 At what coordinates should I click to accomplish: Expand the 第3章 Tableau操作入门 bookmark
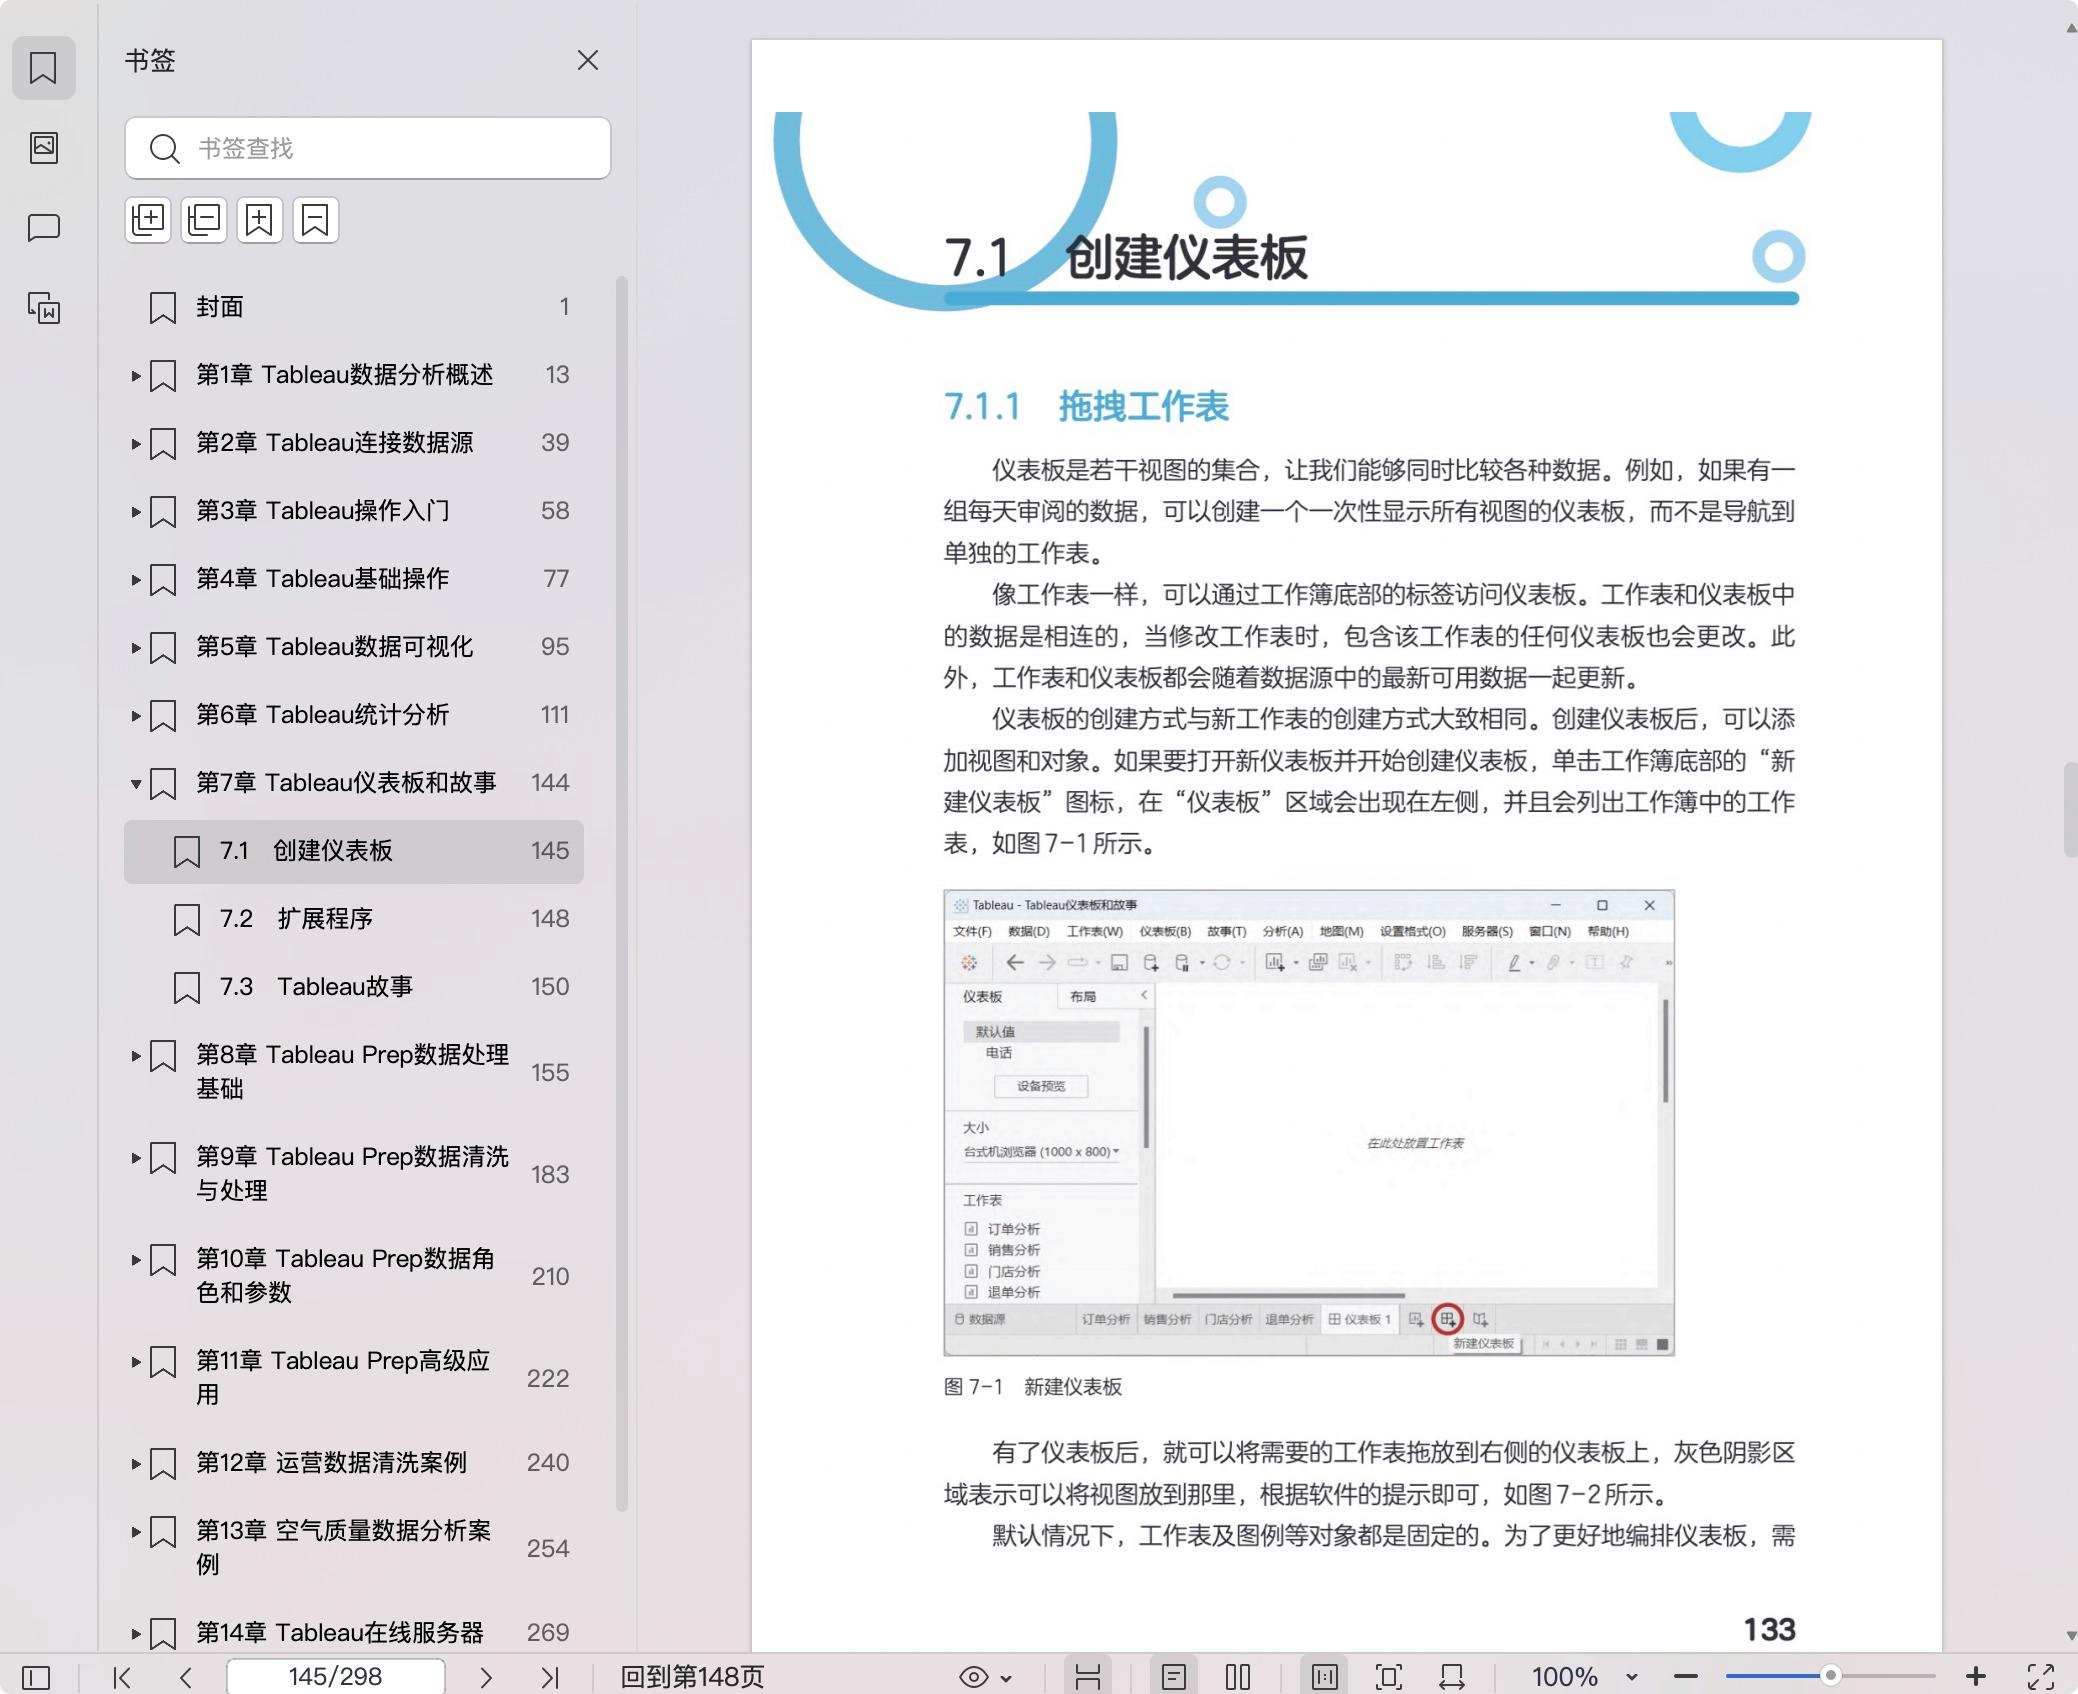pyautogui.click(x=135, y=512)
